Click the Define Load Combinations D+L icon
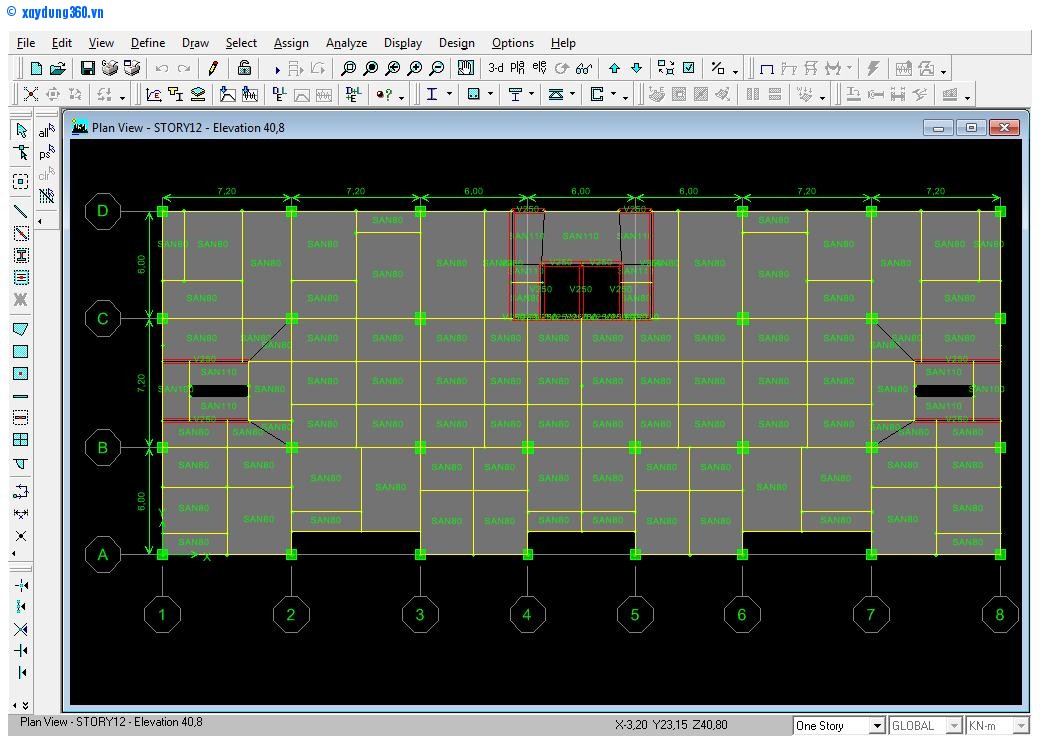This screenshot has height=744, width=1040. pyautogui.click(x=353, y=95)
